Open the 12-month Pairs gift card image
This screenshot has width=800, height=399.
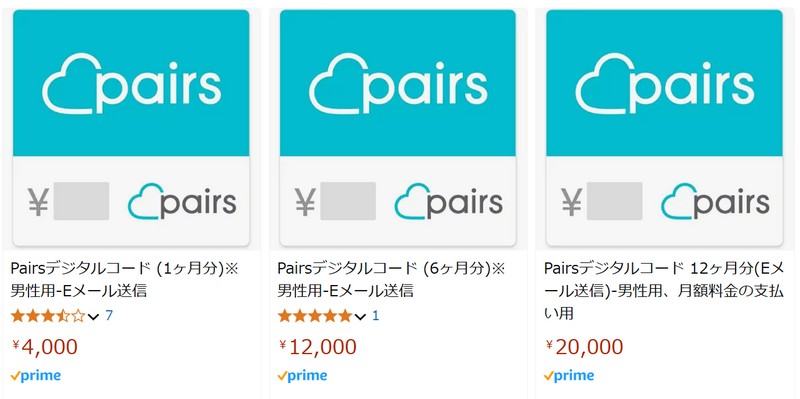[x=664, y=128]
